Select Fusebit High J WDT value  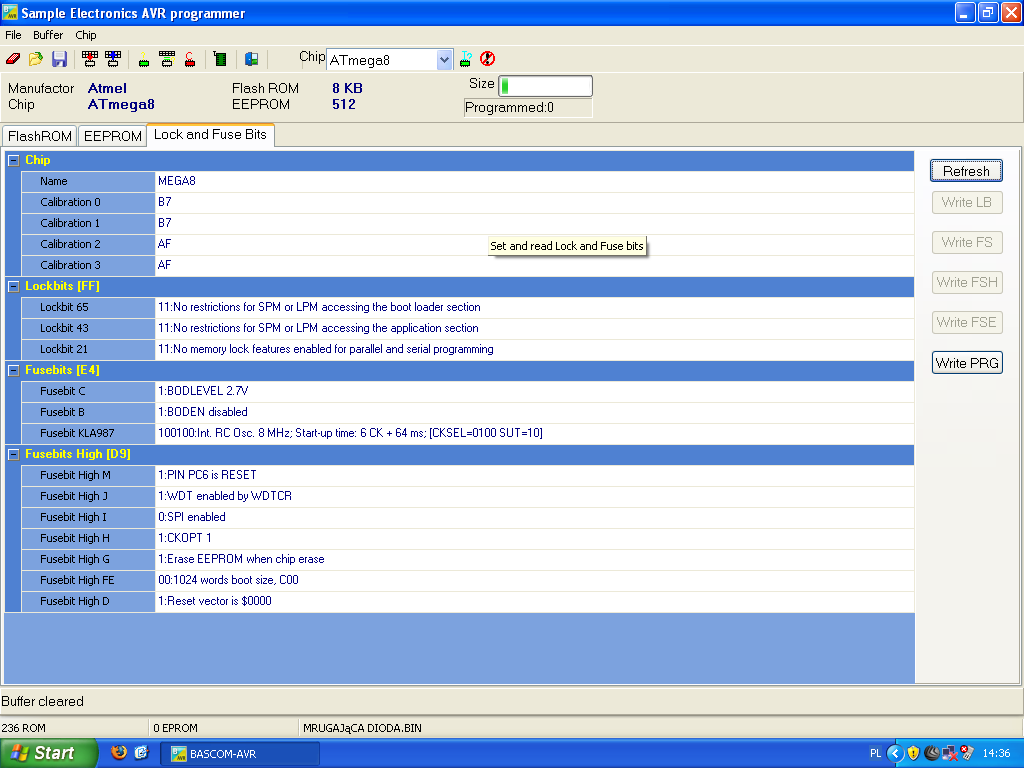click(534, 496)
